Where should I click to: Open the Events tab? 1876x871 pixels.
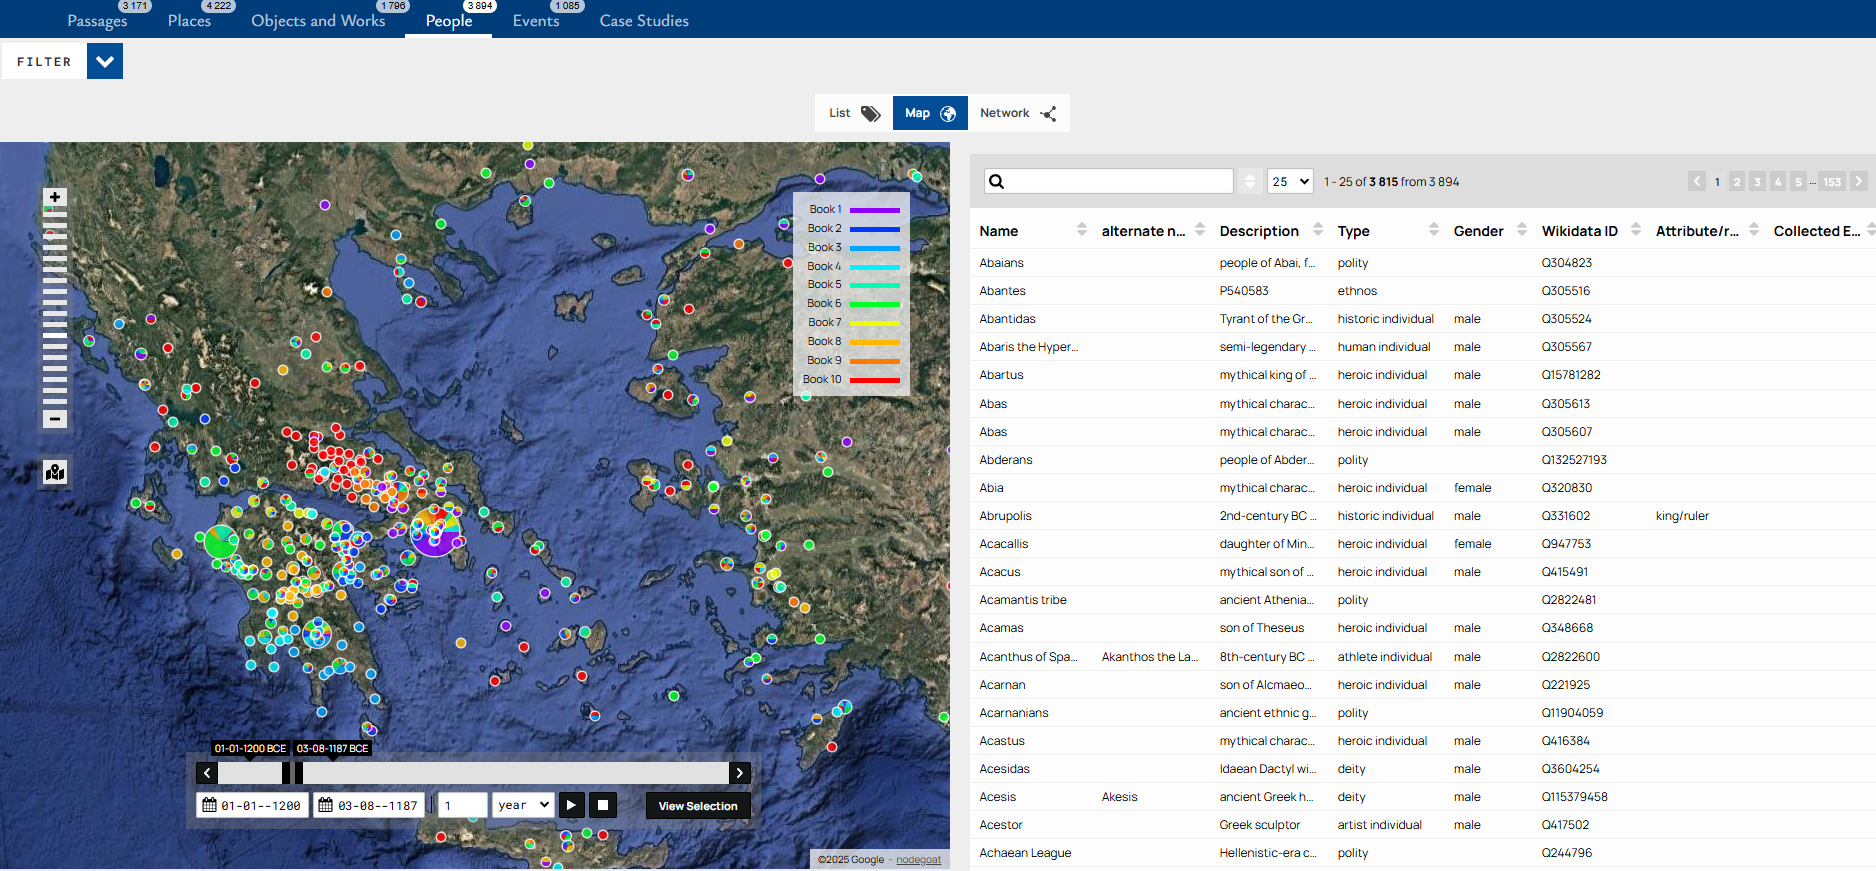point(536,21)
